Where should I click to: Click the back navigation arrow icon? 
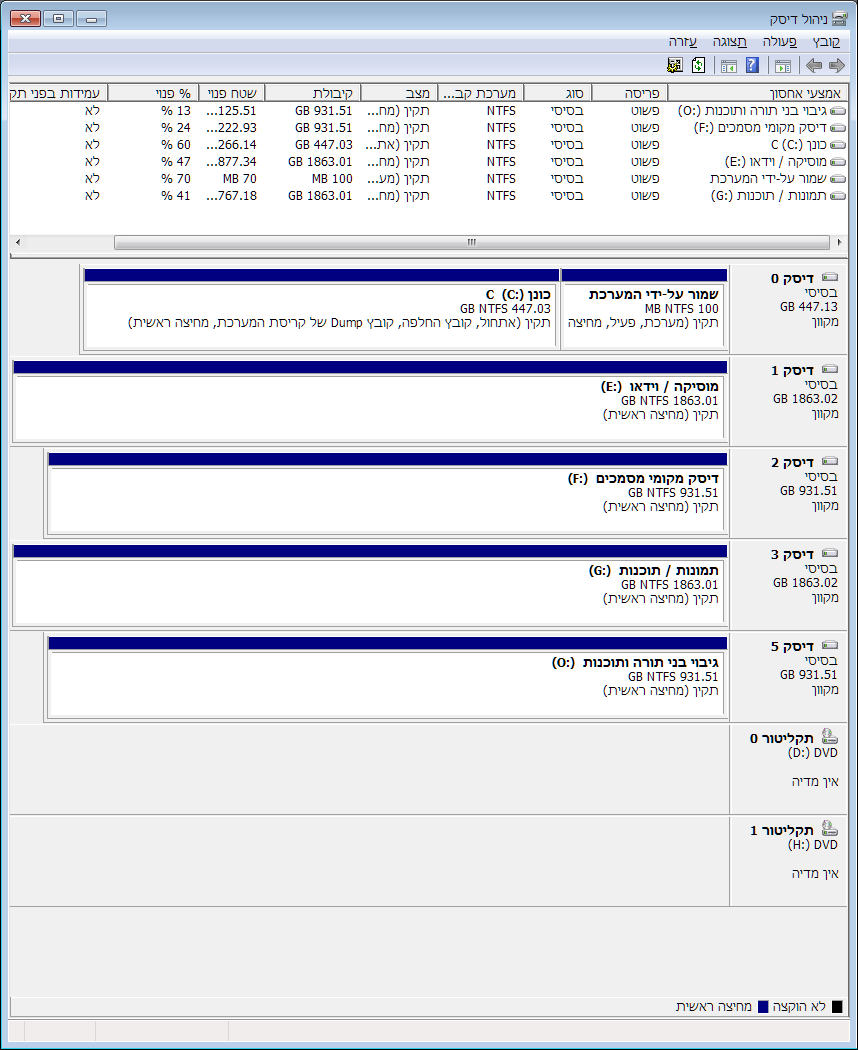[837, 64]
